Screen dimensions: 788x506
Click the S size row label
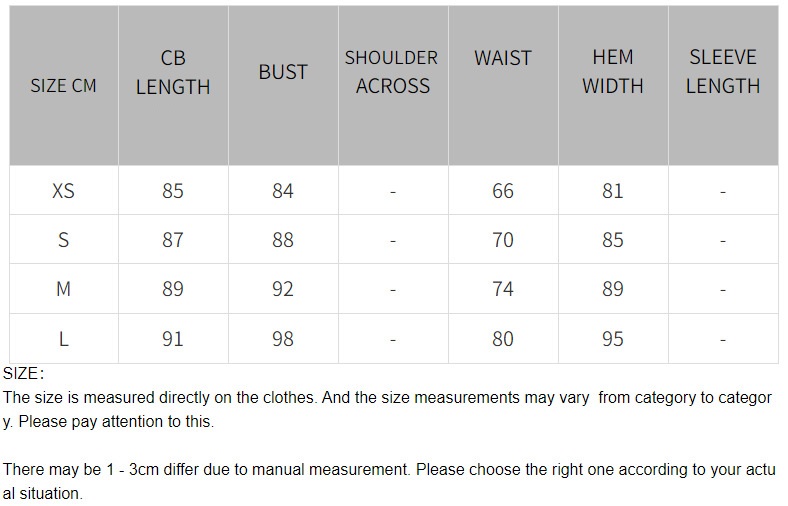click(x=63, y=240)
